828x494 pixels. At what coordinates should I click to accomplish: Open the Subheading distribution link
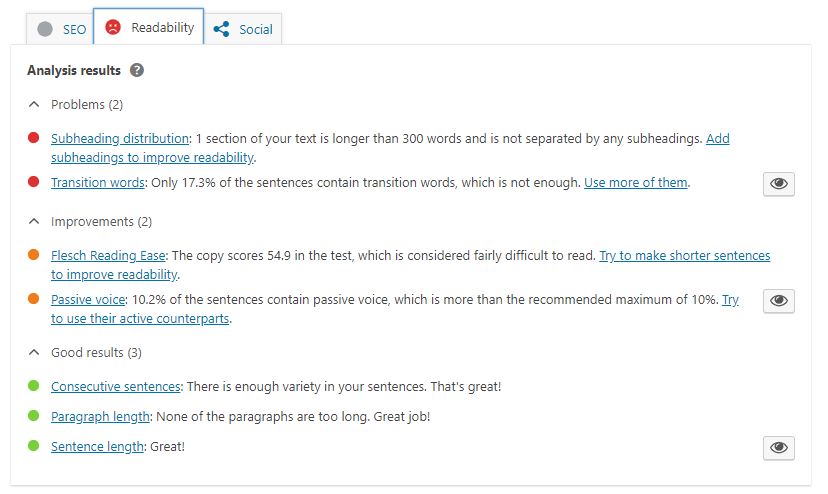click(x=120, y=139)
